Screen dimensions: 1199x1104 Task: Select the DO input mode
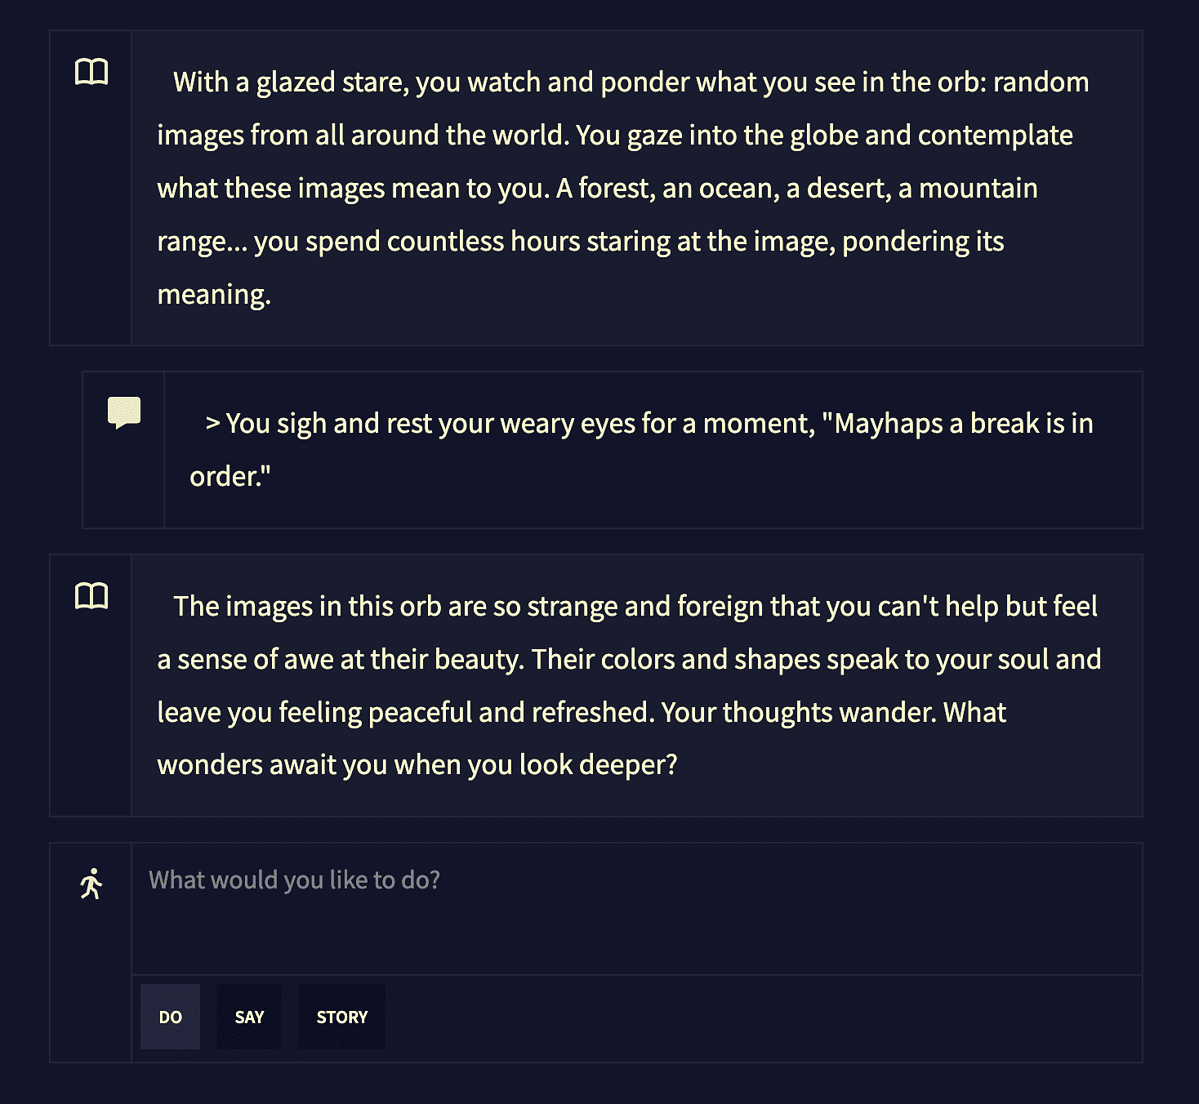(x=171, y=1017)
